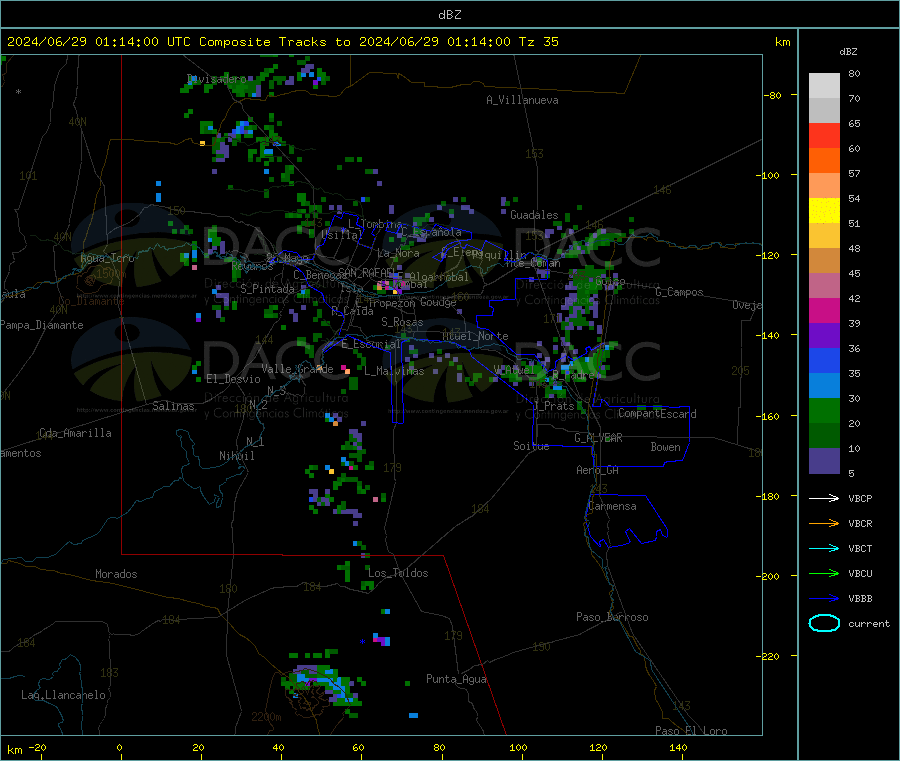900x761 pixels.
Task: Click the Nihuil map label
Action: pyautogui.click(x=237, y=456)
